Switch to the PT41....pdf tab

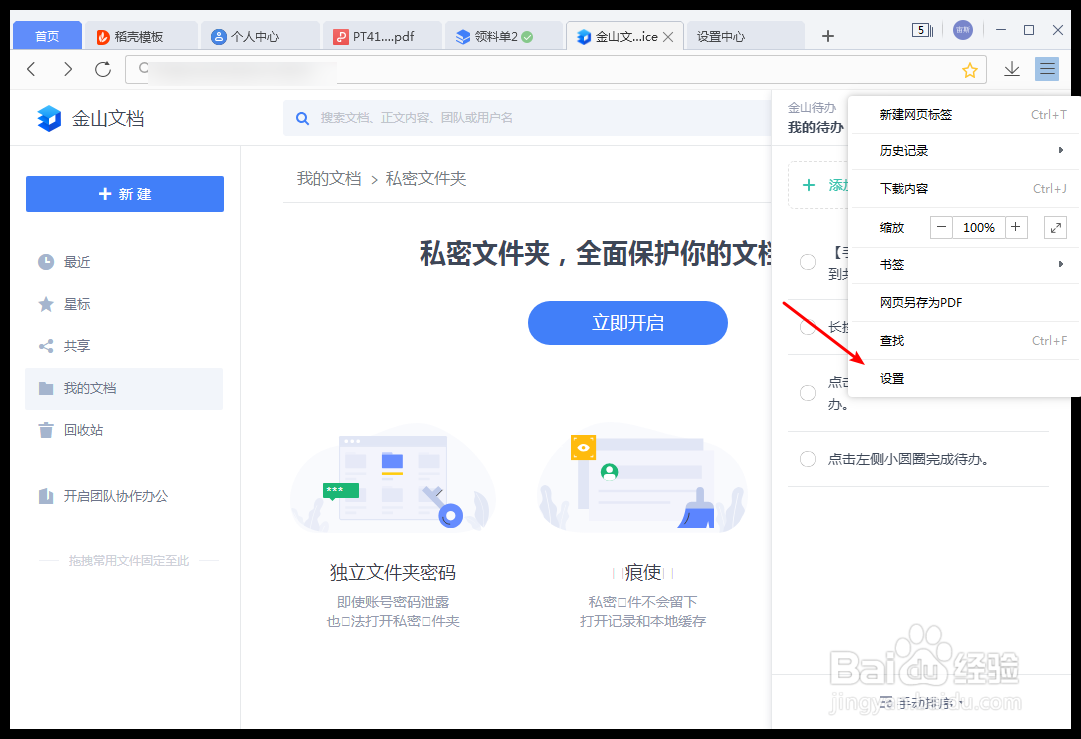coord(383,36)
